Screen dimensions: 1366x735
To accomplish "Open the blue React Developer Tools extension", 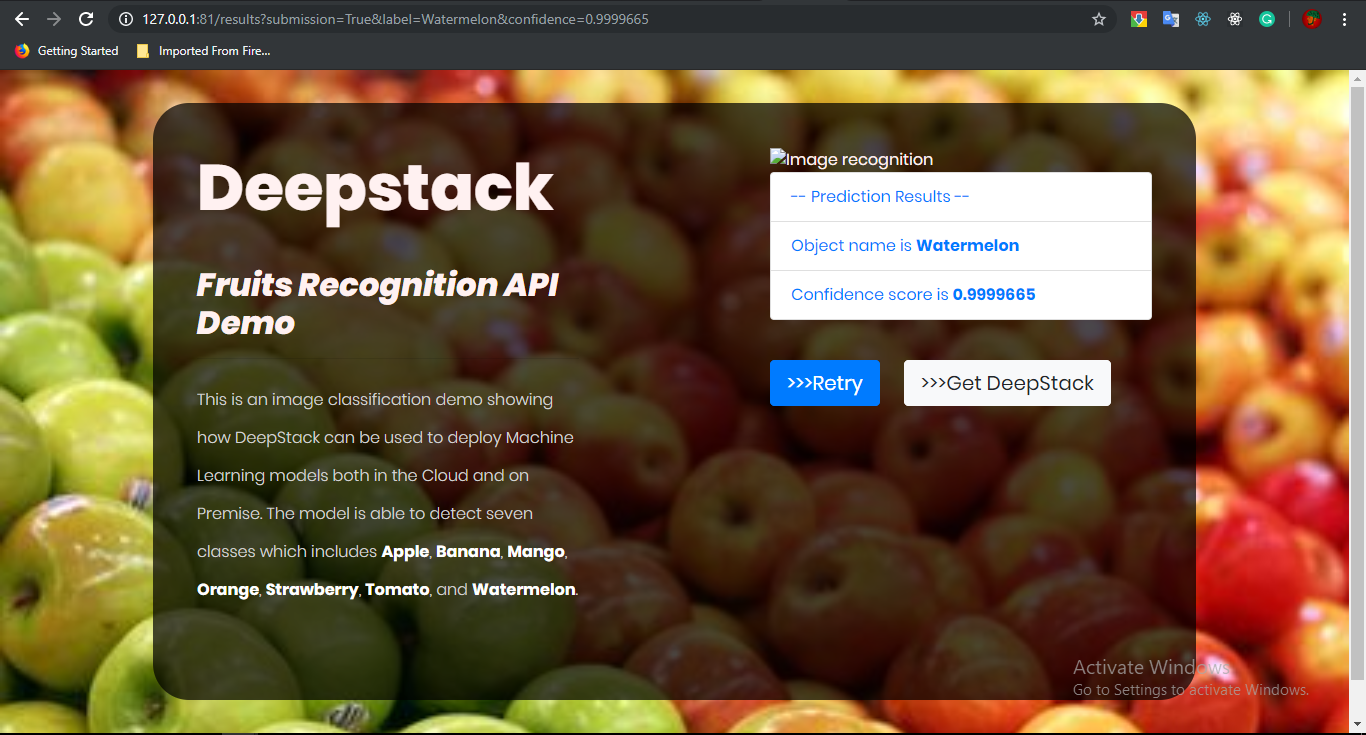I will [x=1203, y=19].
